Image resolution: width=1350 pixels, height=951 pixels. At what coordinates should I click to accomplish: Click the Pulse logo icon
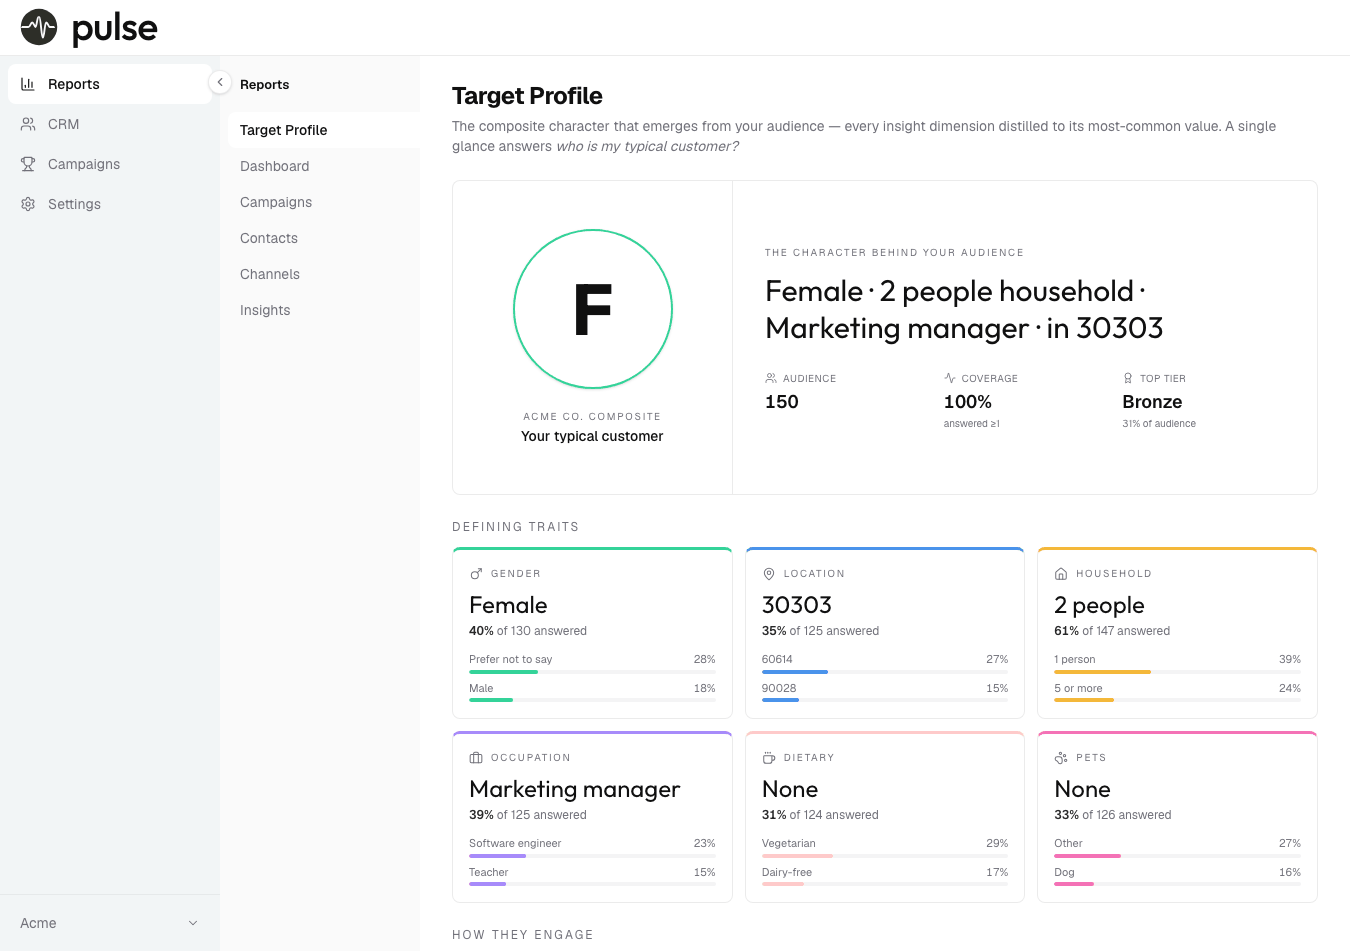39,27
